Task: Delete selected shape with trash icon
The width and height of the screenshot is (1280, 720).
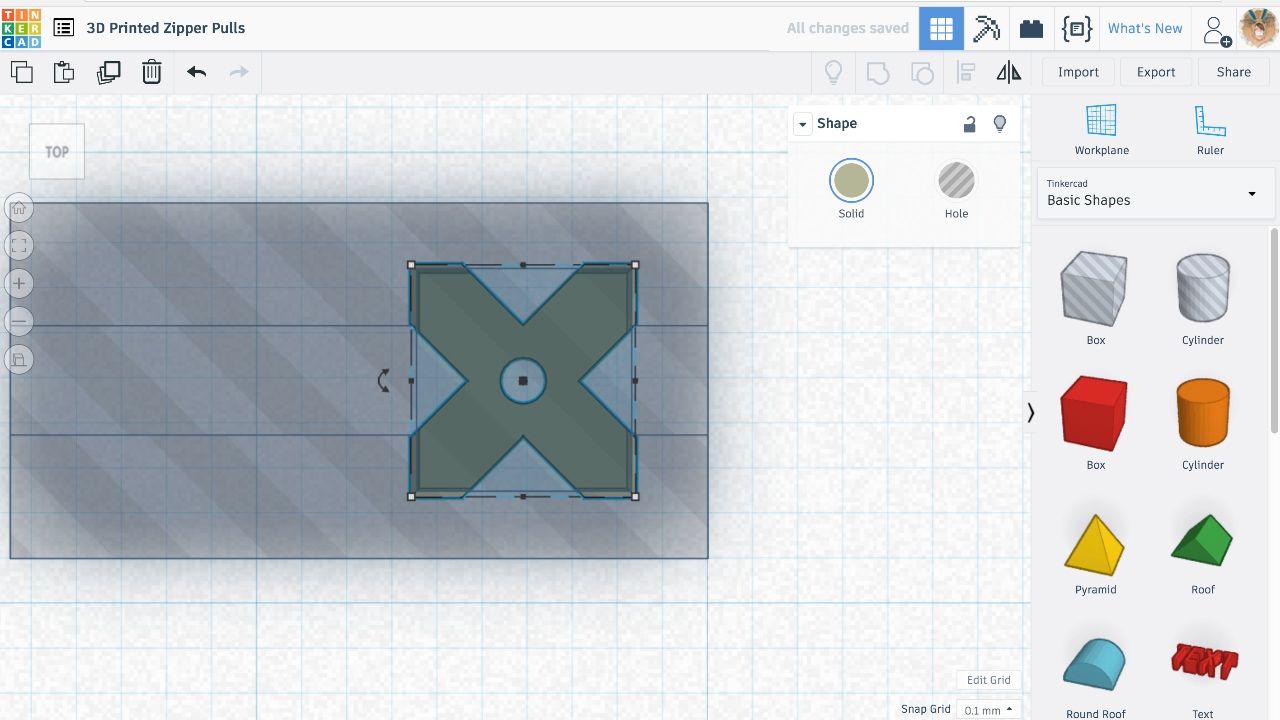Action: click(151, 72)
